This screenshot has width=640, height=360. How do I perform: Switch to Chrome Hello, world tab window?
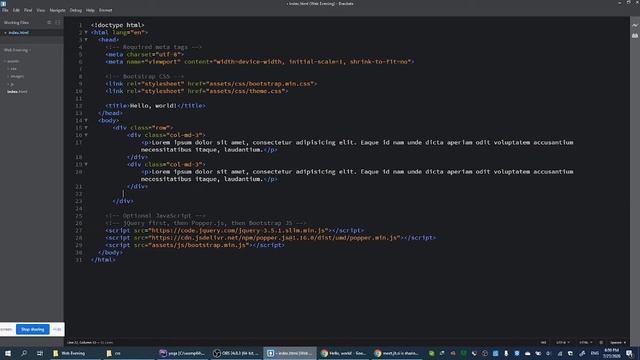point(344,353)
